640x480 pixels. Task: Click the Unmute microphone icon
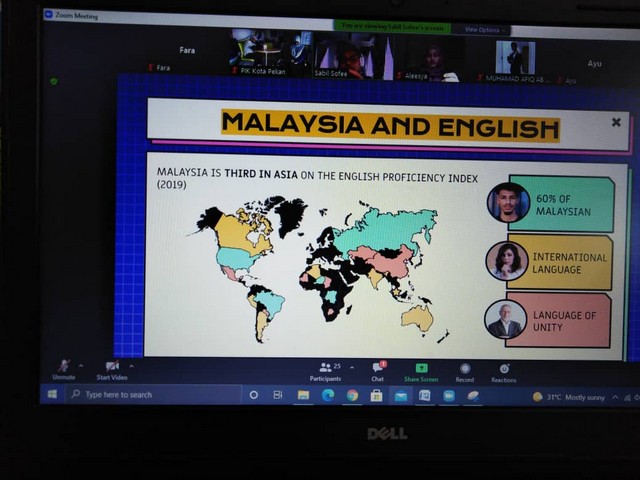[x=64, y=367]
